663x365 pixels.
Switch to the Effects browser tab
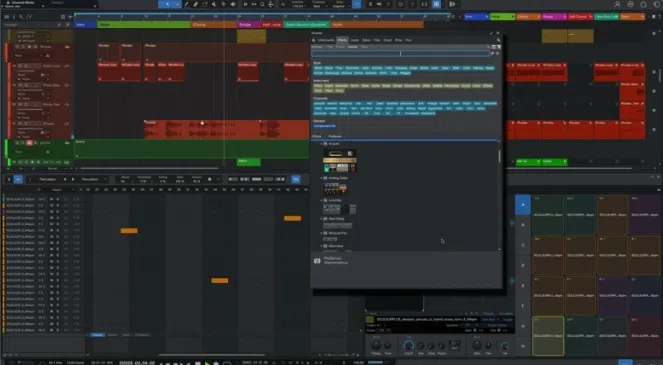pos(342,40)
